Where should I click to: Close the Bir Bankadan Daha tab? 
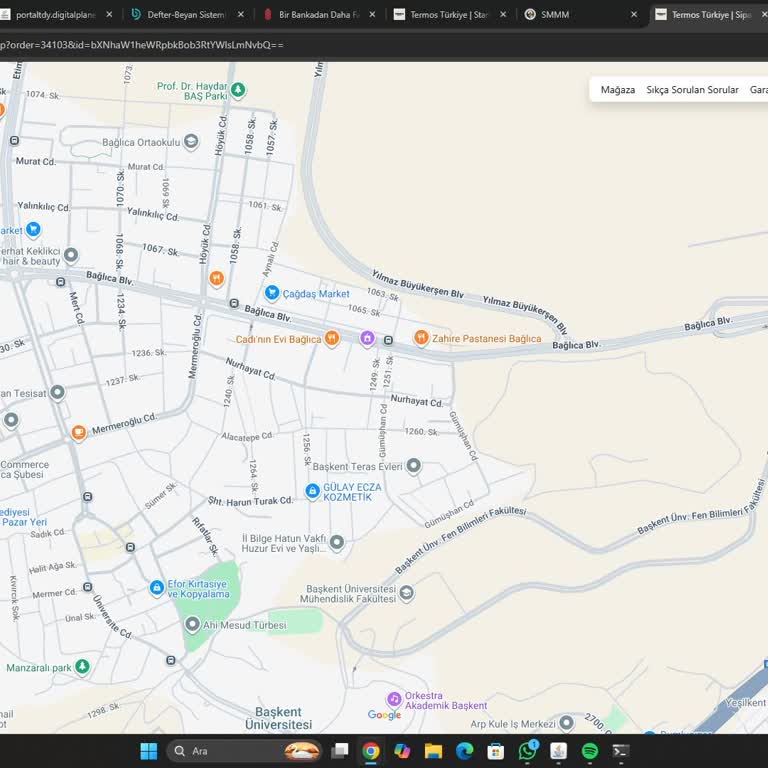click(x=373, y=15)
